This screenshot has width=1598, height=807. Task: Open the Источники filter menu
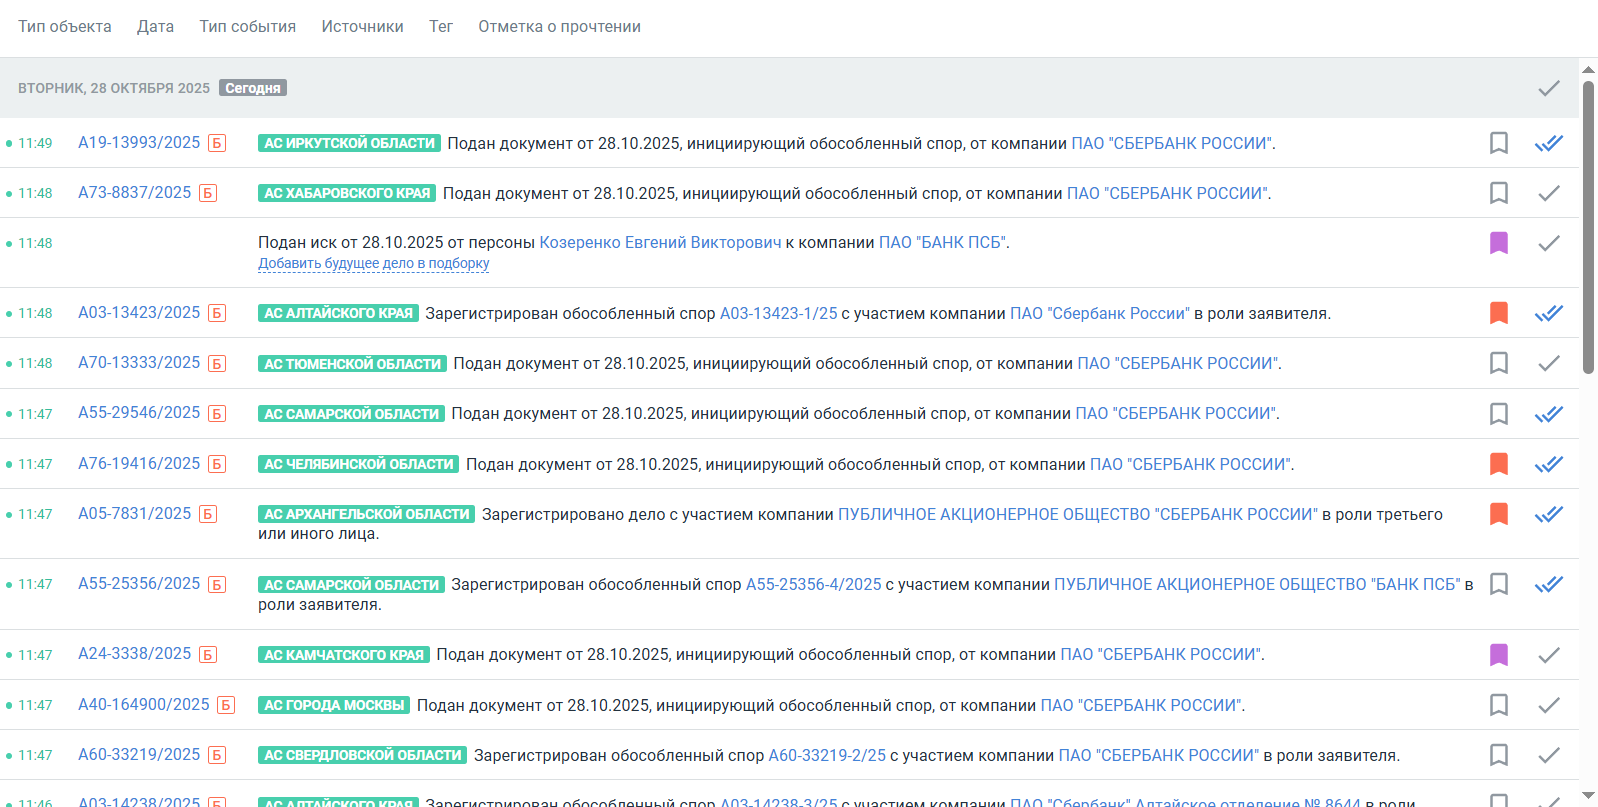tap(362, 27)
